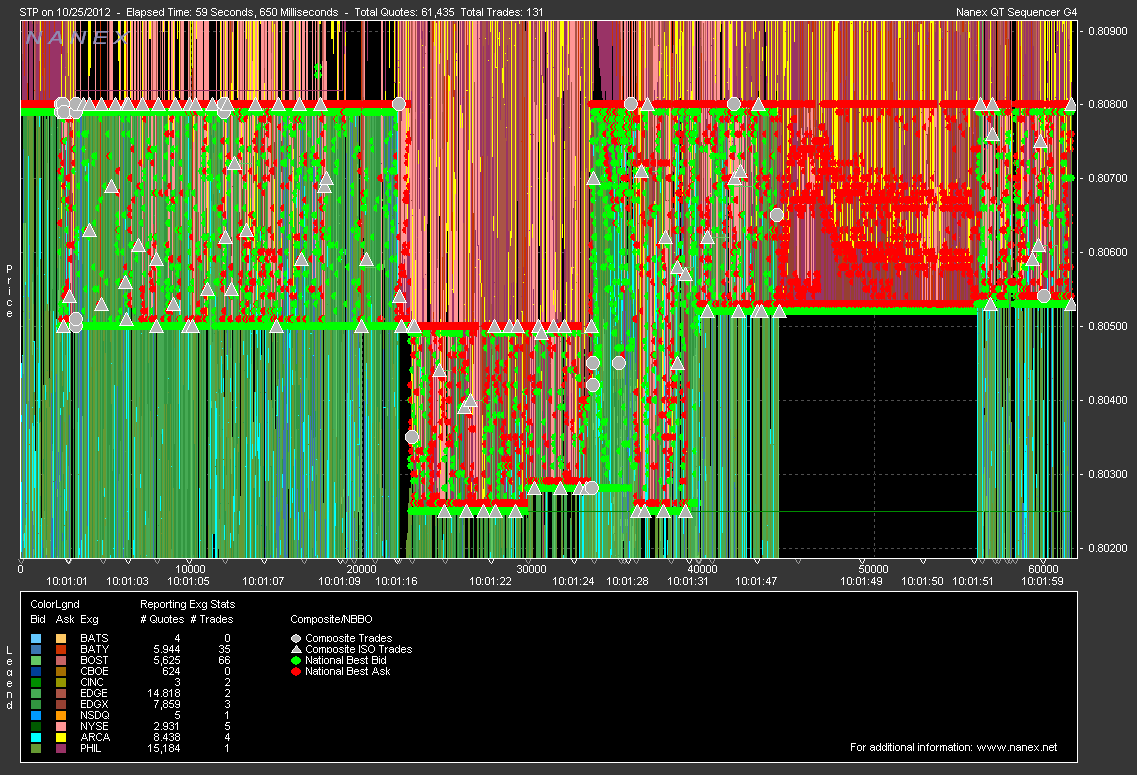Select the EDGE bid color swatch
The height and width of the screenshot is (775, 1137).
point(36,694)
